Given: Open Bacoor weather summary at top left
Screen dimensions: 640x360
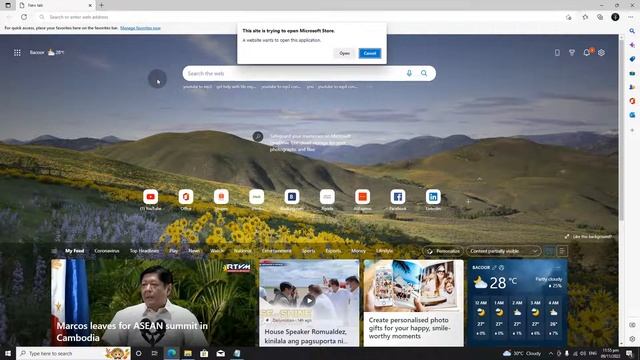Looking at the screenshot, I should pyautogui.click(x=47, y=53).
